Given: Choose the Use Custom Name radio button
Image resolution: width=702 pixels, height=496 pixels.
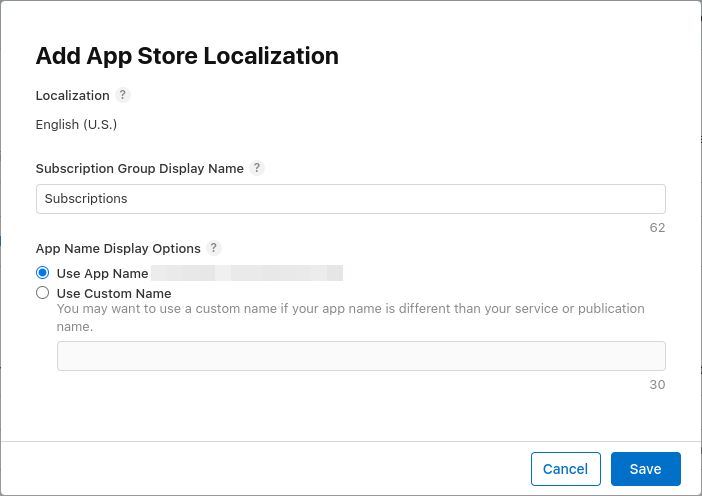Looking at the screenshot, I should tap(42, 293).
